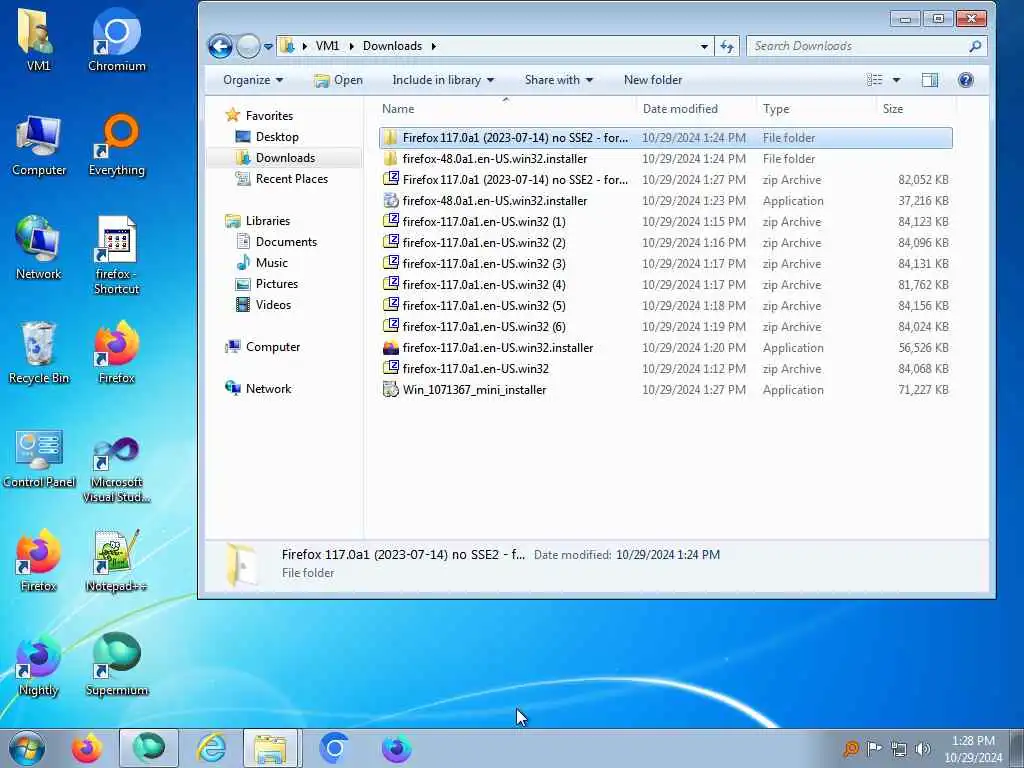Select the Nightly desktop shortcut
Viewport: 1024px width, 768px height.
pyautogui.click(x=39, y=665)
